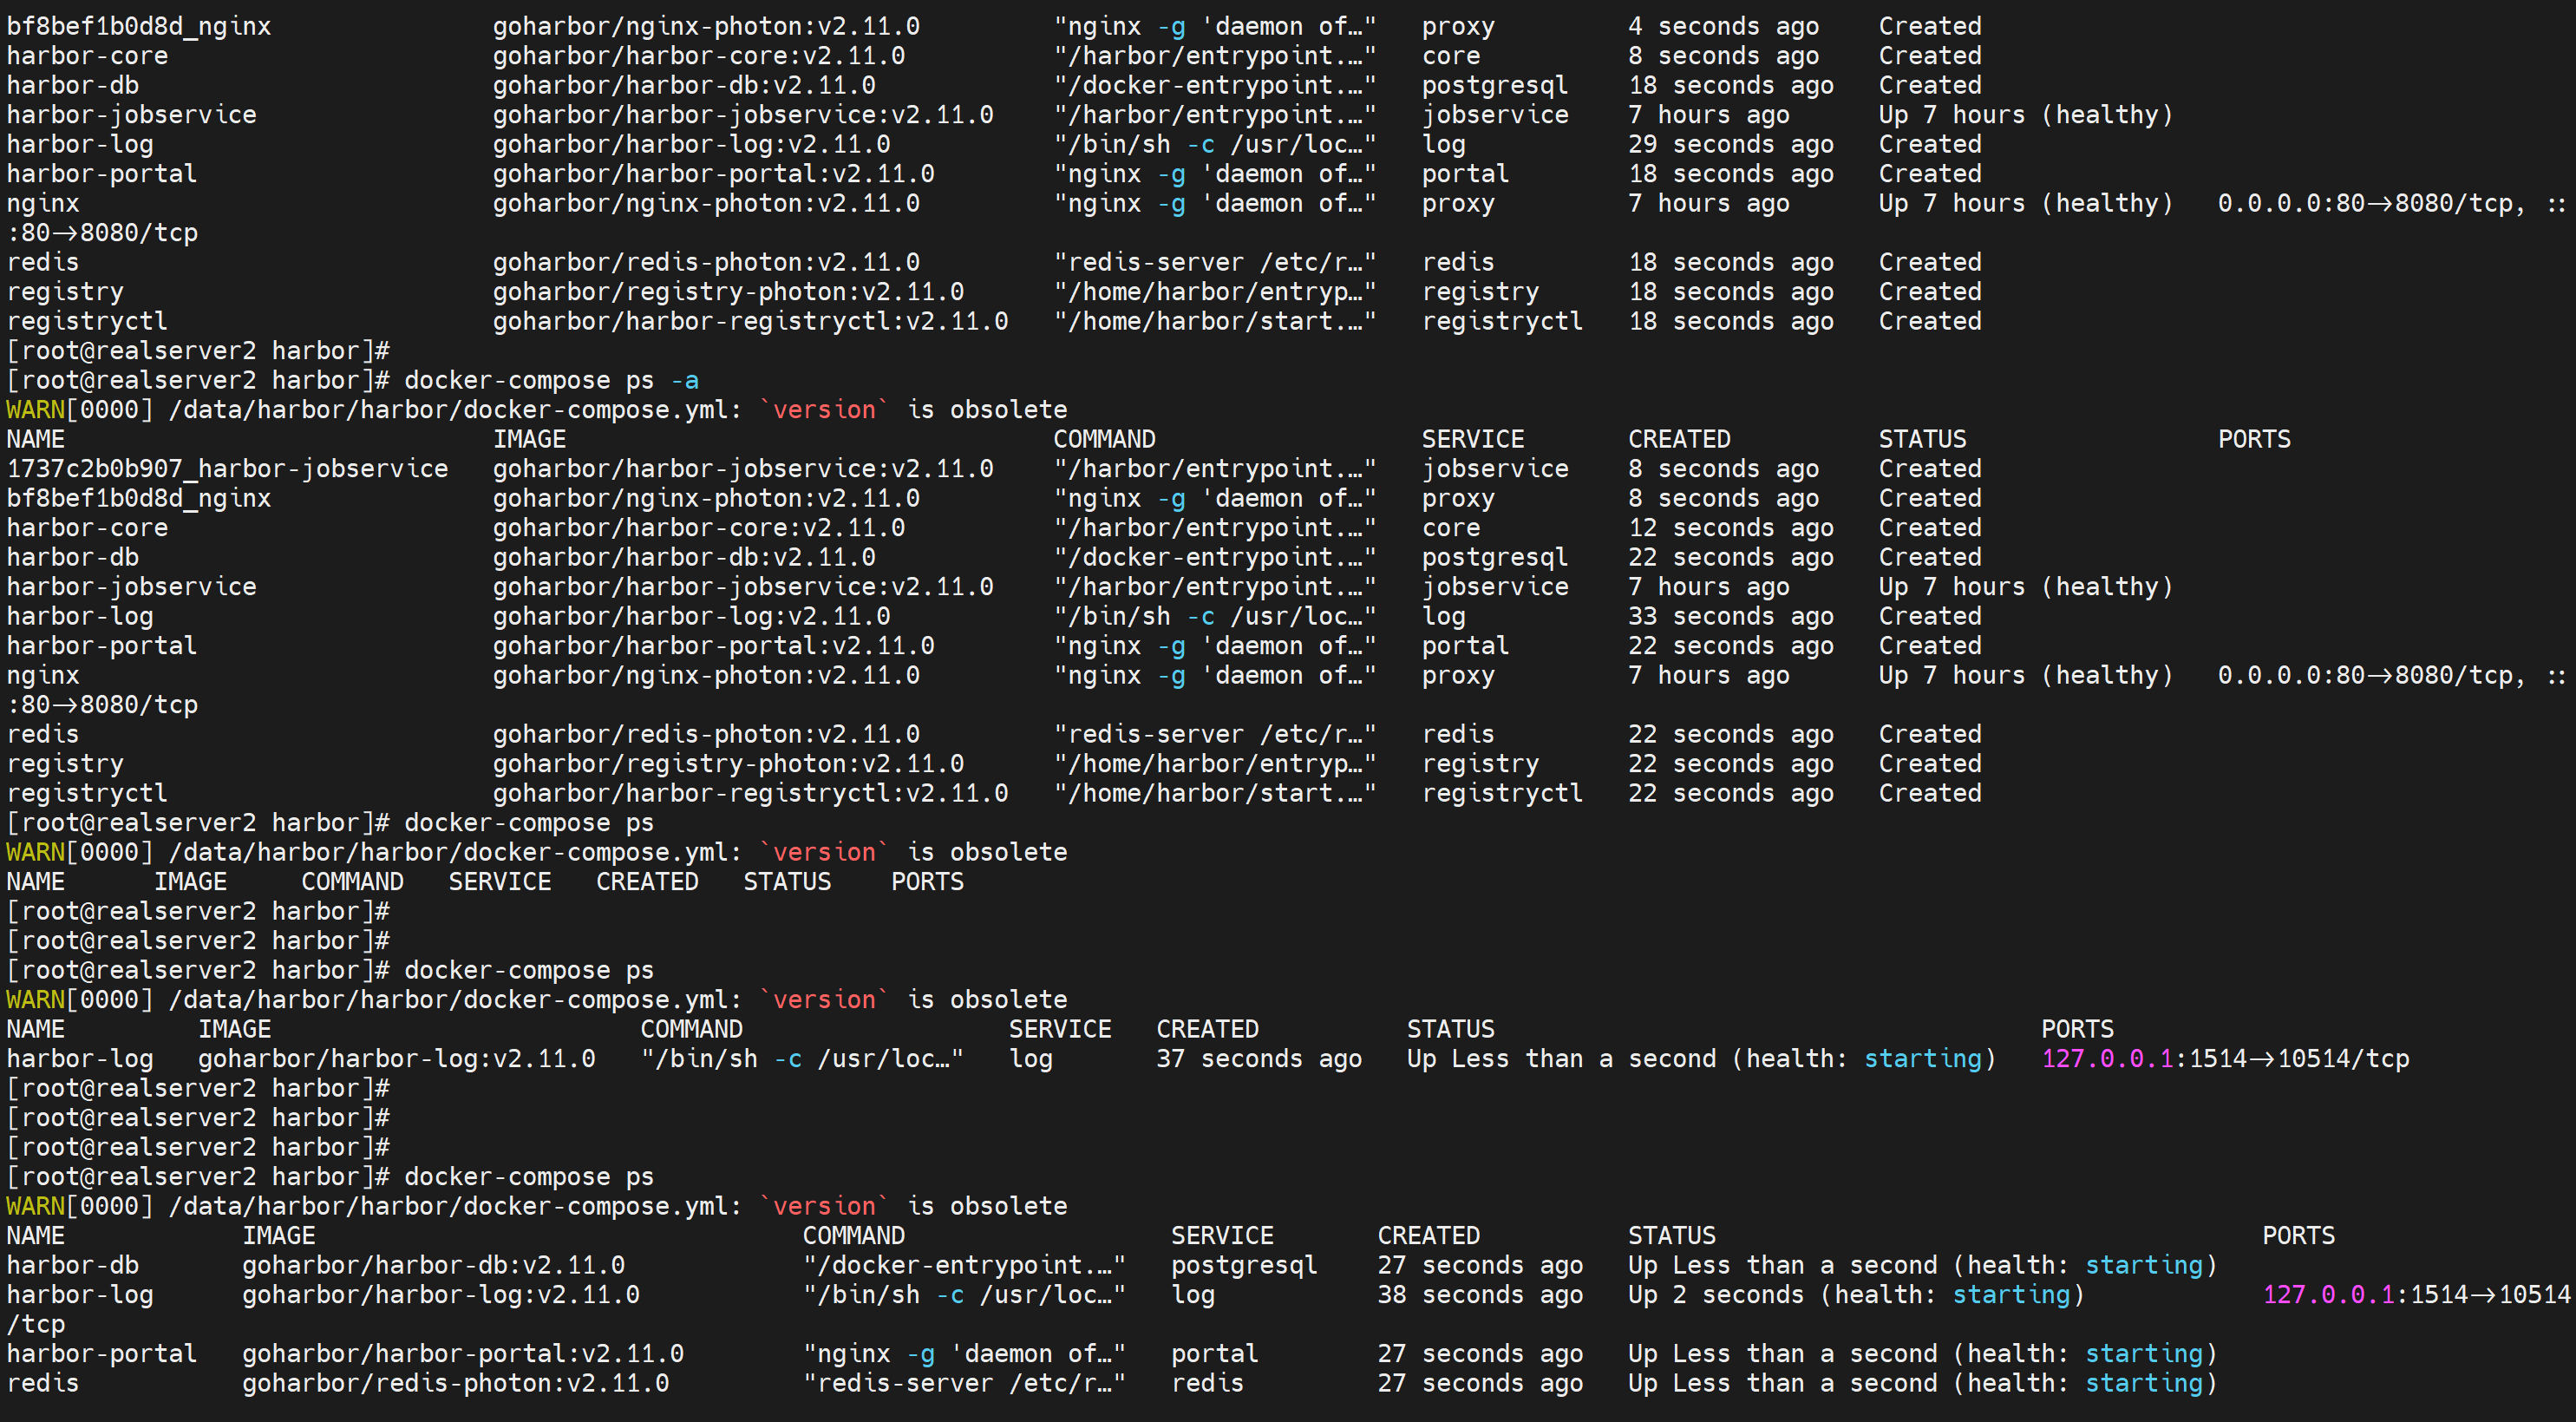Click 'portal' service name in bottom table

tap(1214, 1354)
